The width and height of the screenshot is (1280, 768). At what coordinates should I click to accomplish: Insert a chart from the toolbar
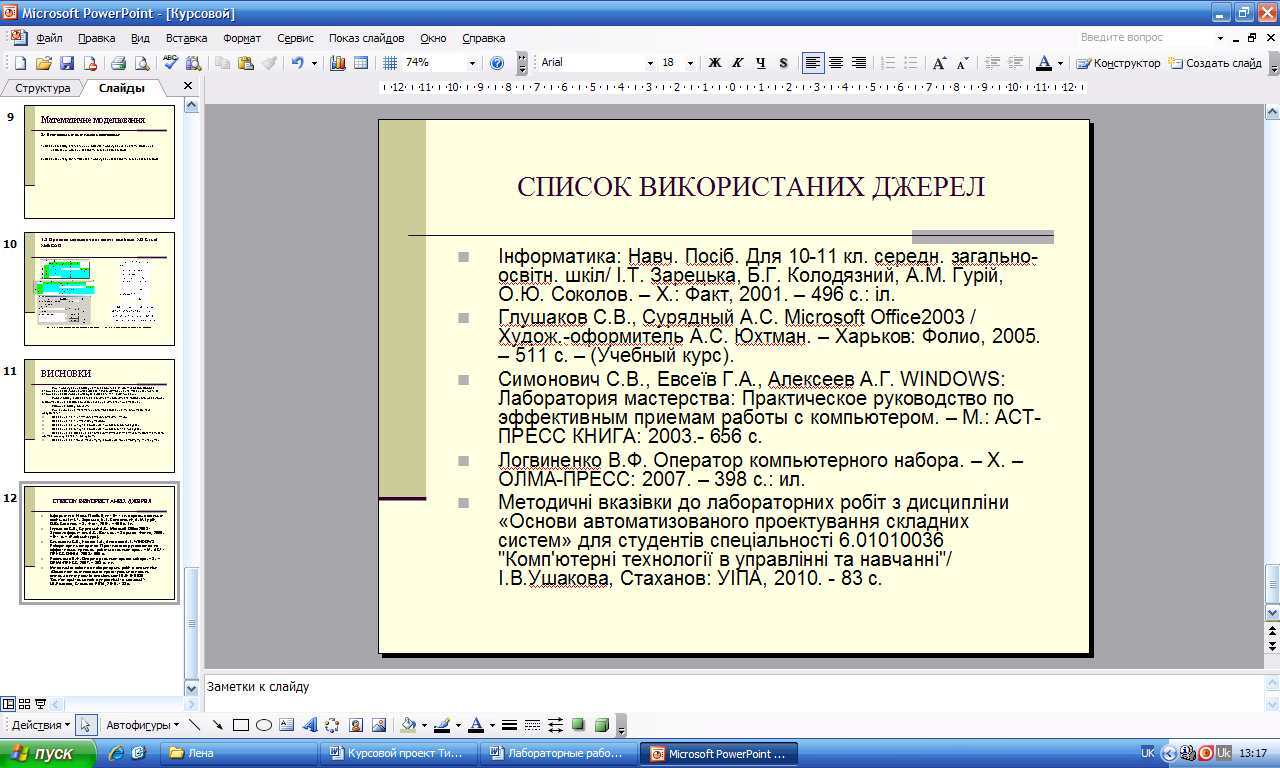(x=337, y=63)
